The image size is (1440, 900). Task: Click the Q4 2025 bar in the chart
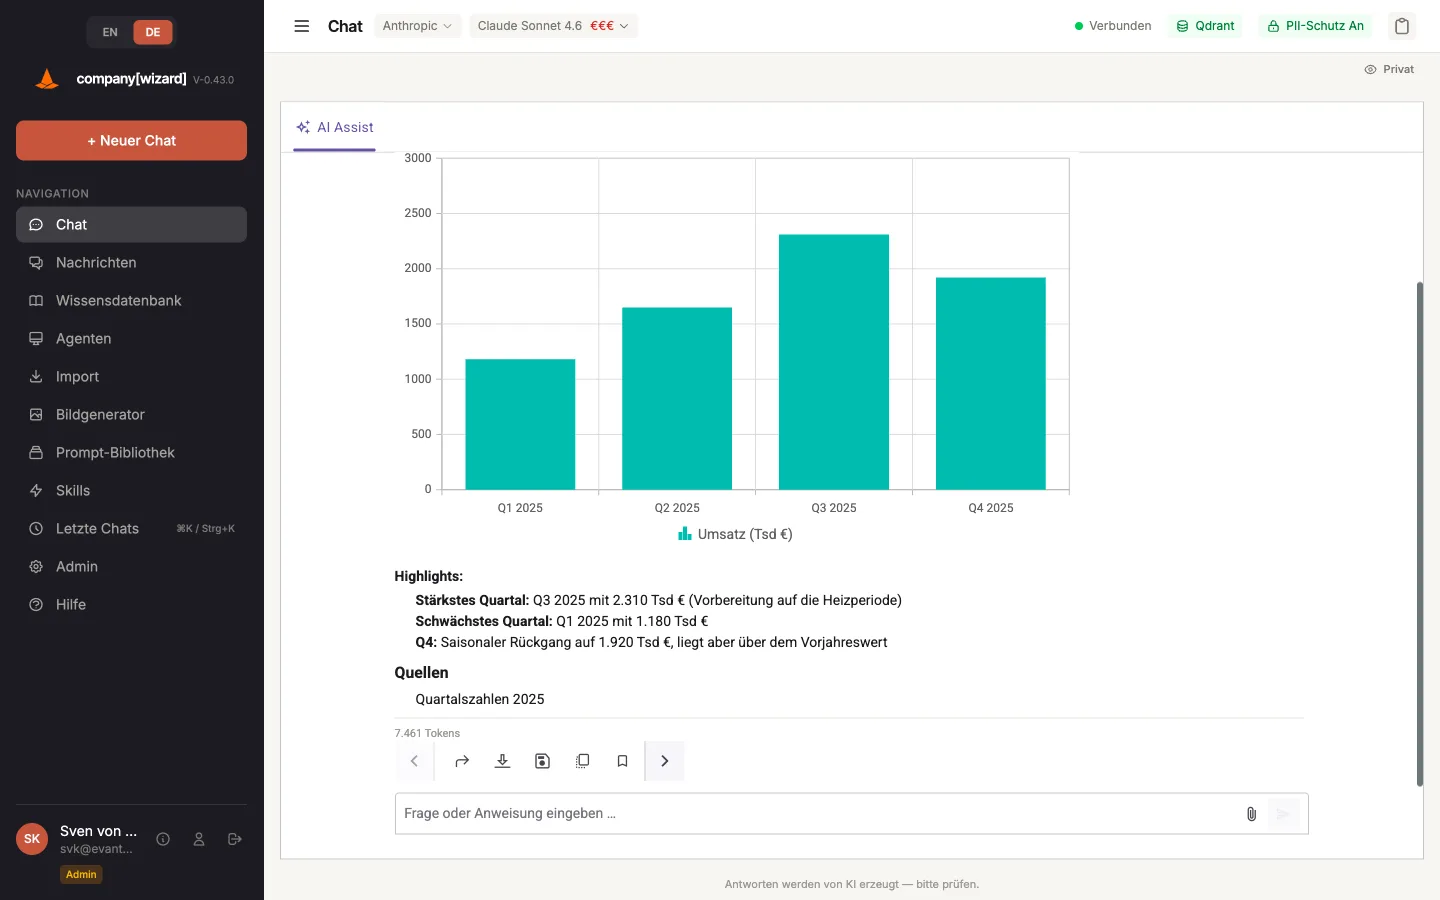point(991,383)
